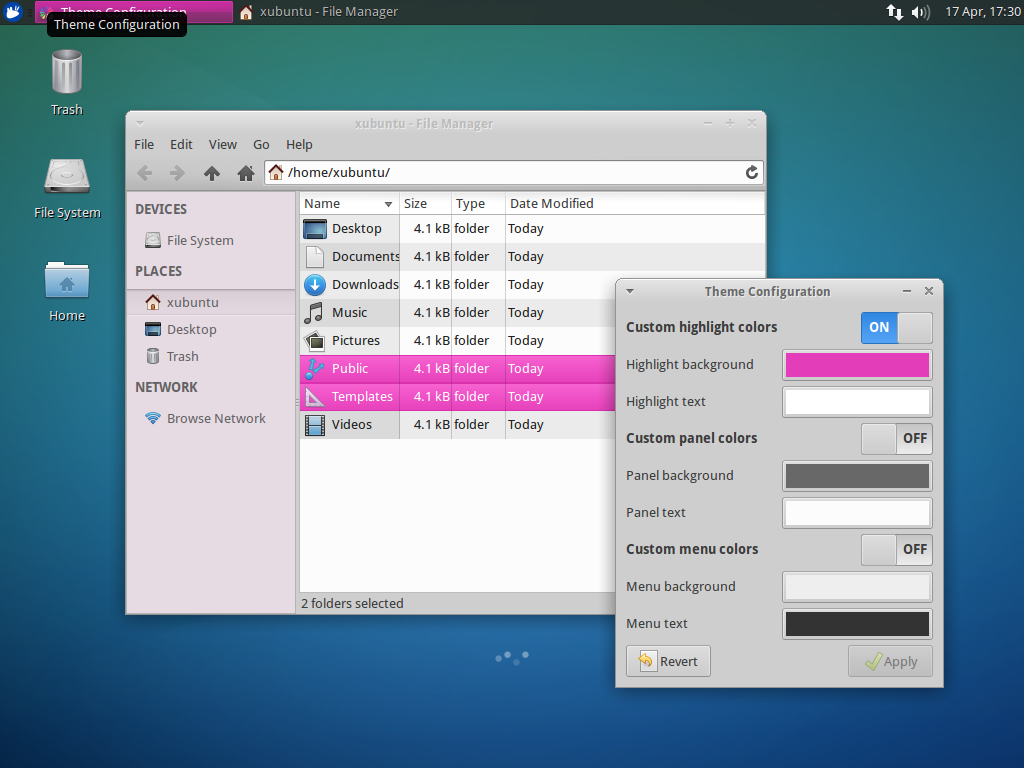Click the reload icon in the location bar

click(752, 172)
